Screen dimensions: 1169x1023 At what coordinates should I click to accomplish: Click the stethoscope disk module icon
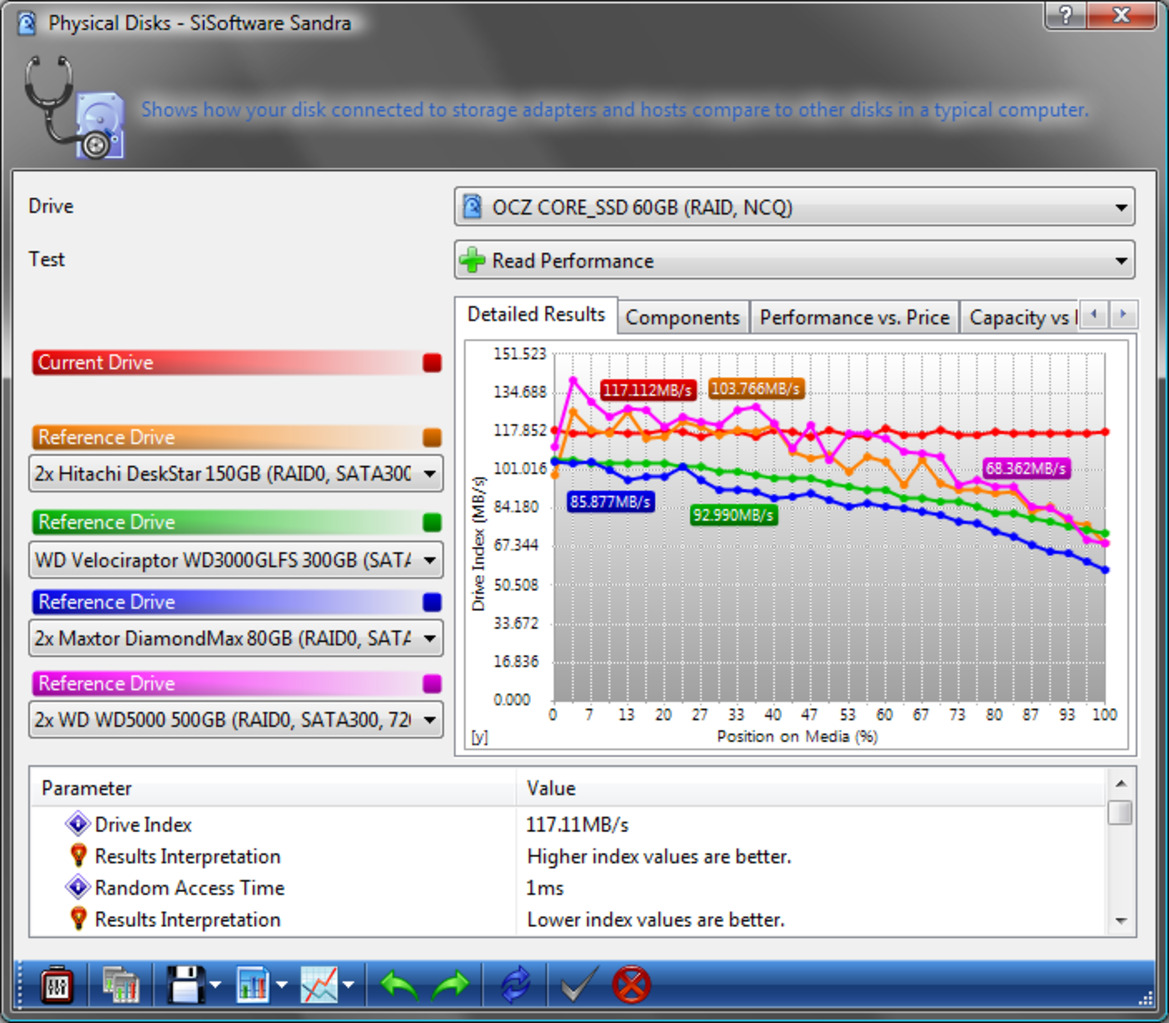coord(75,108)
